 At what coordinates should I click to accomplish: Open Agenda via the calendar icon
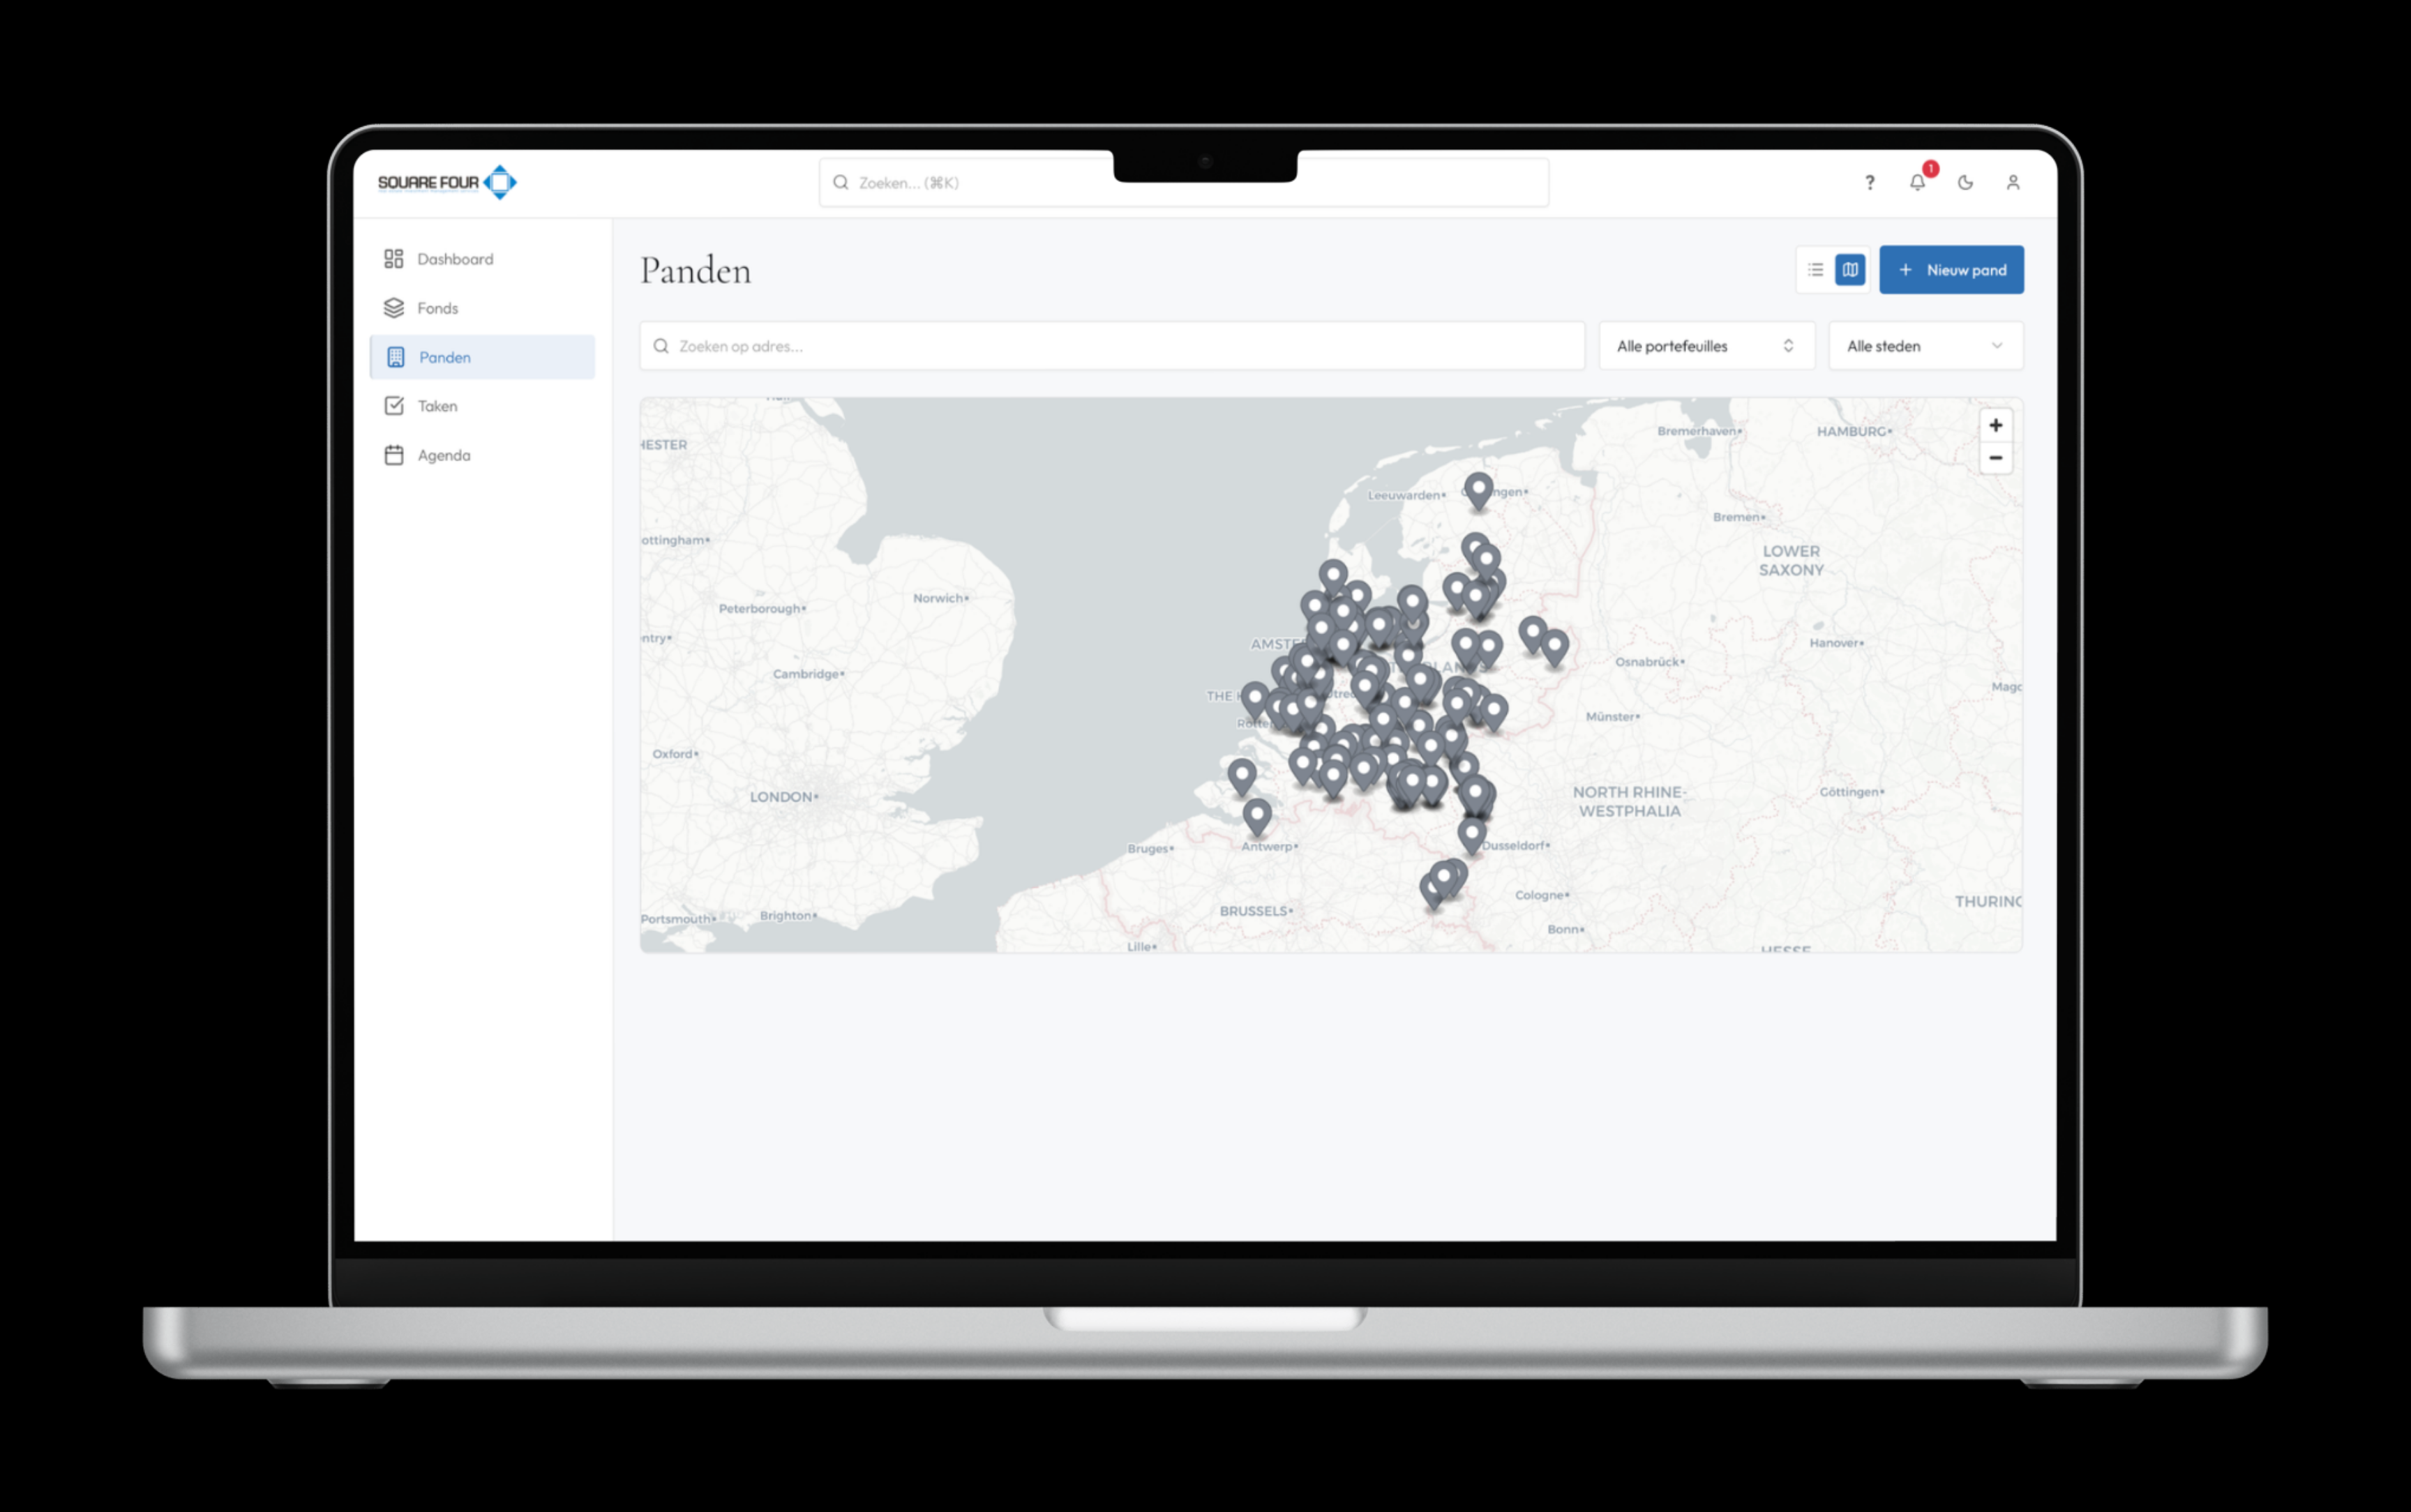tap(393, 454)
